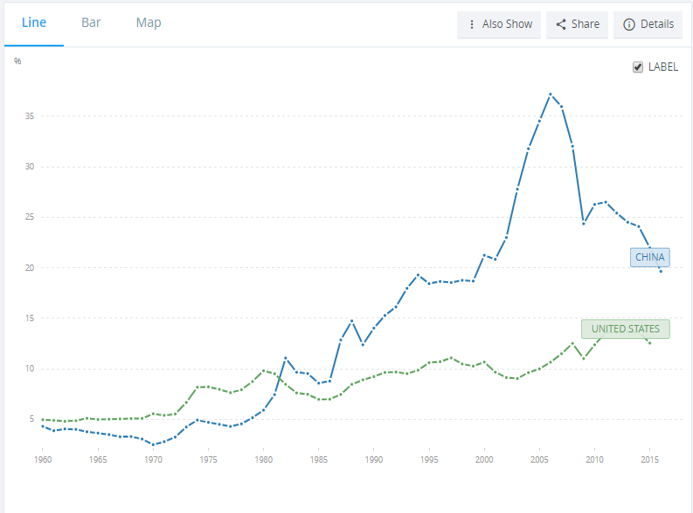Click the last point of China's line
693x513 pixels.
[x=660, y=271]
